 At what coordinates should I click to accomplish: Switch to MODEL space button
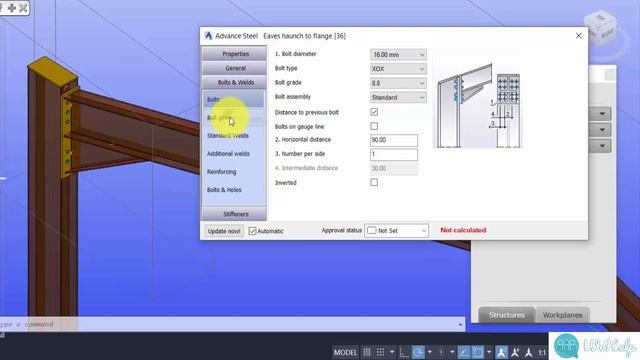click(345, 352)
